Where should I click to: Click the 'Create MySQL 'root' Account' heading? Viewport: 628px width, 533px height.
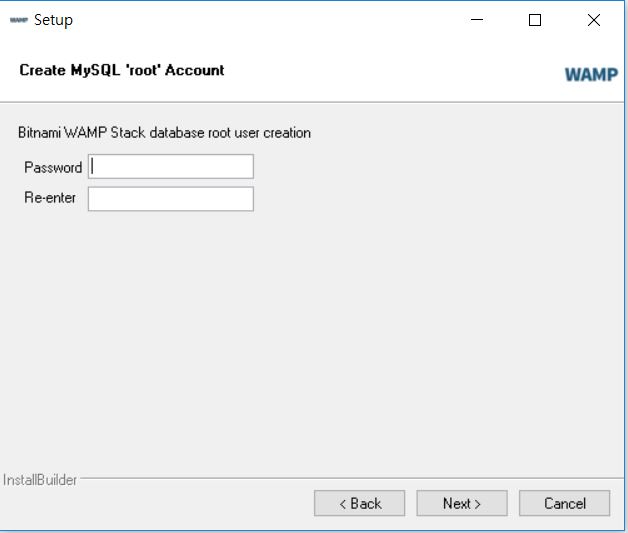pyautogui.click(x=122, y=70)
